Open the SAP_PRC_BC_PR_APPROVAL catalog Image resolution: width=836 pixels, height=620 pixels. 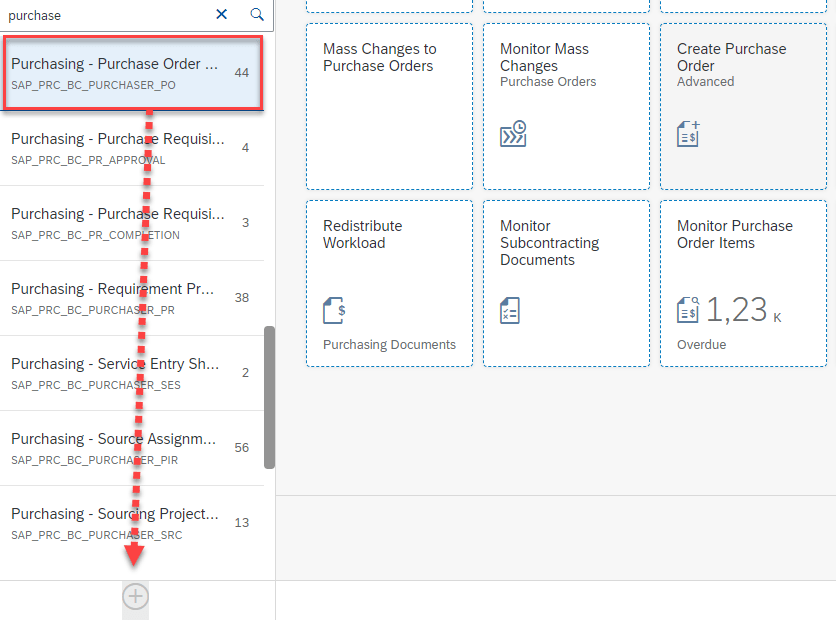coord(132,148)
